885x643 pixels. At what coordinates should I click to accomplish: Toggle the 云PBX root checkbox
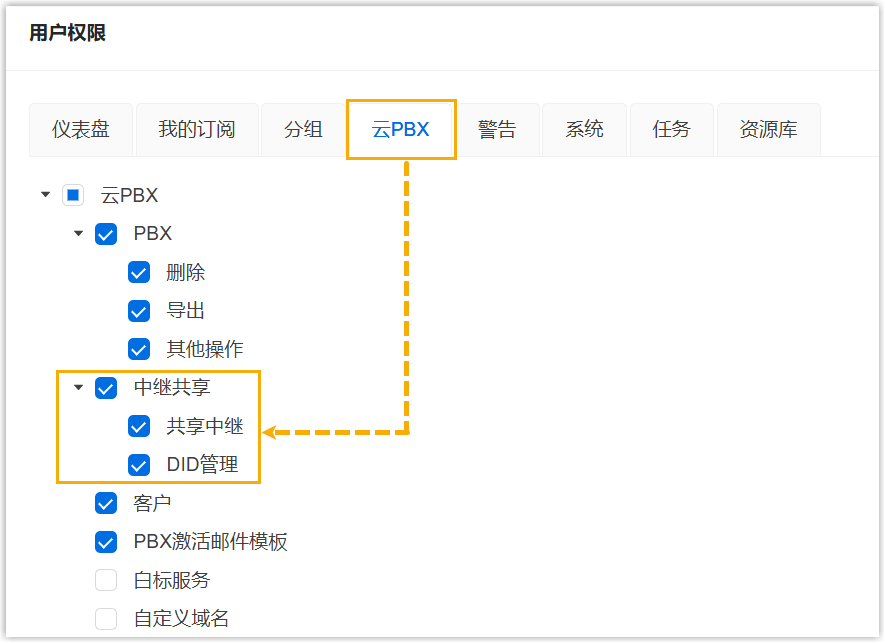[x=73, y=195]
